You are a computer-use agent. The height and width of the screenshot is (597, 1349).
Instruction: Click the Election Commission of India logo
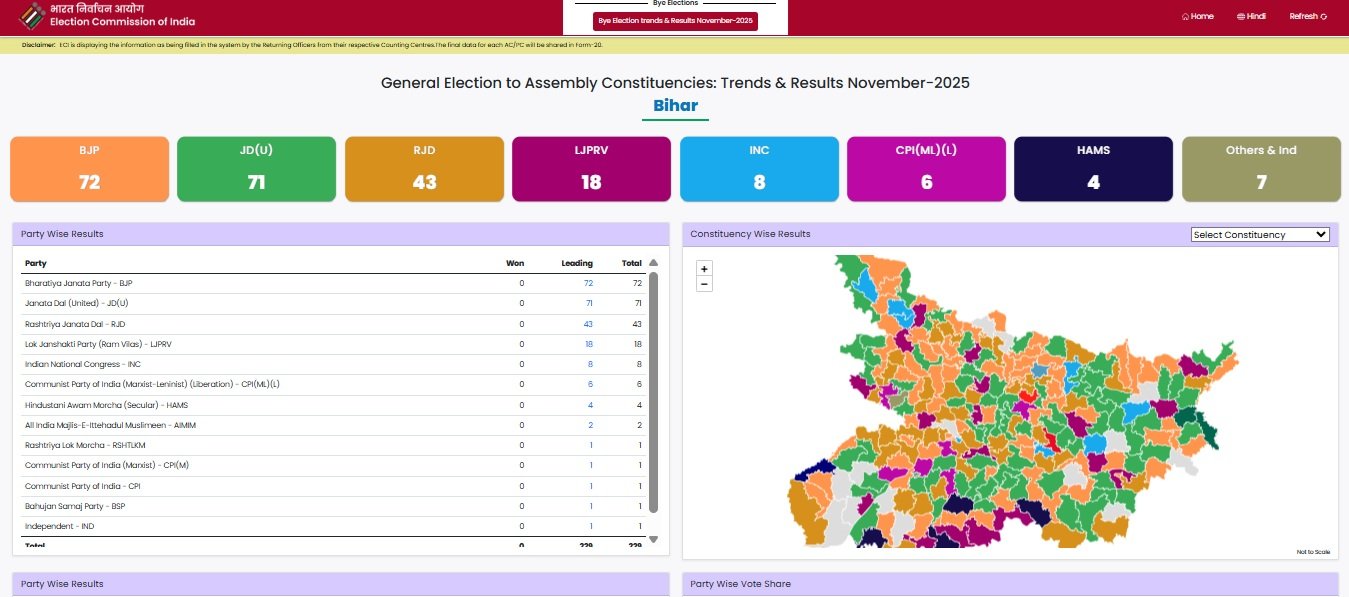tap(33, 16)
